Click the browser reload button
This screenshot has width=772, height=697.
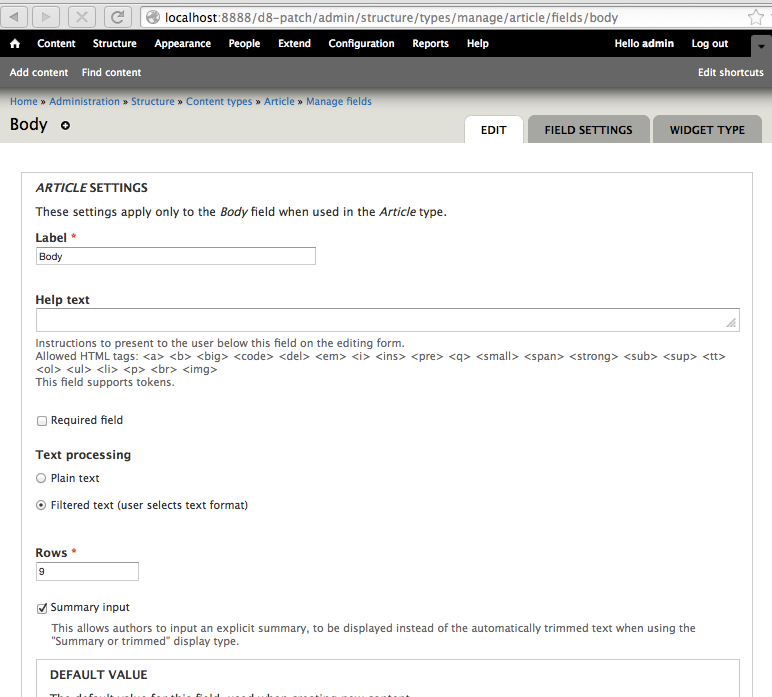point(118,17)
